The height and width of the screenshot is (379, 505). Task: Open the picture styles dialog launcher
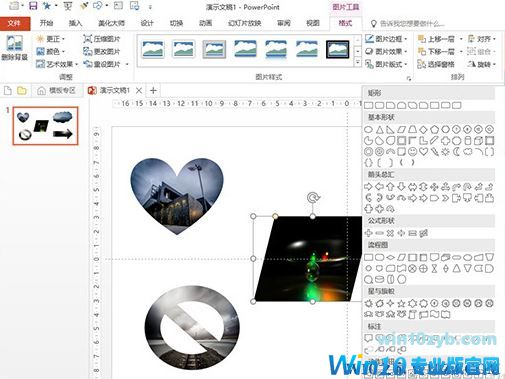click(x=409, y=79)
